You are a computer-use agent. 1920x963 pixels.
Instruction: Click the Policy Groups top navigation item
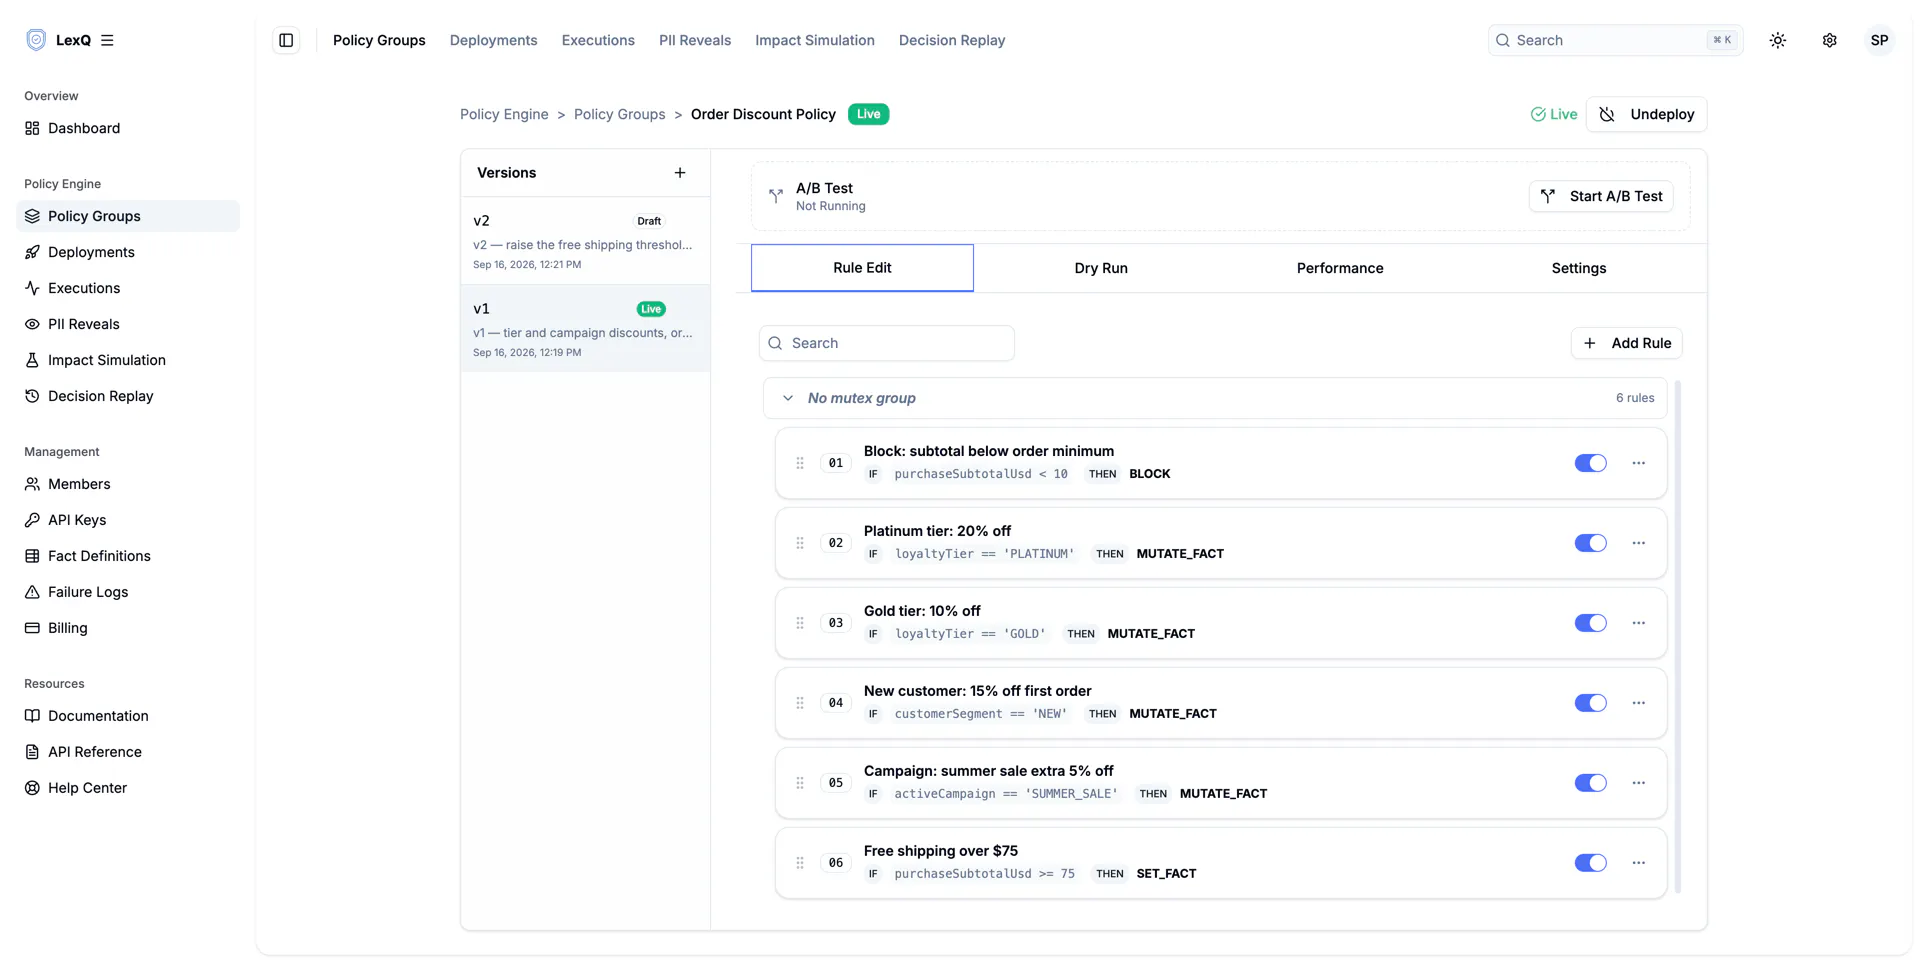tap(379, 40)
